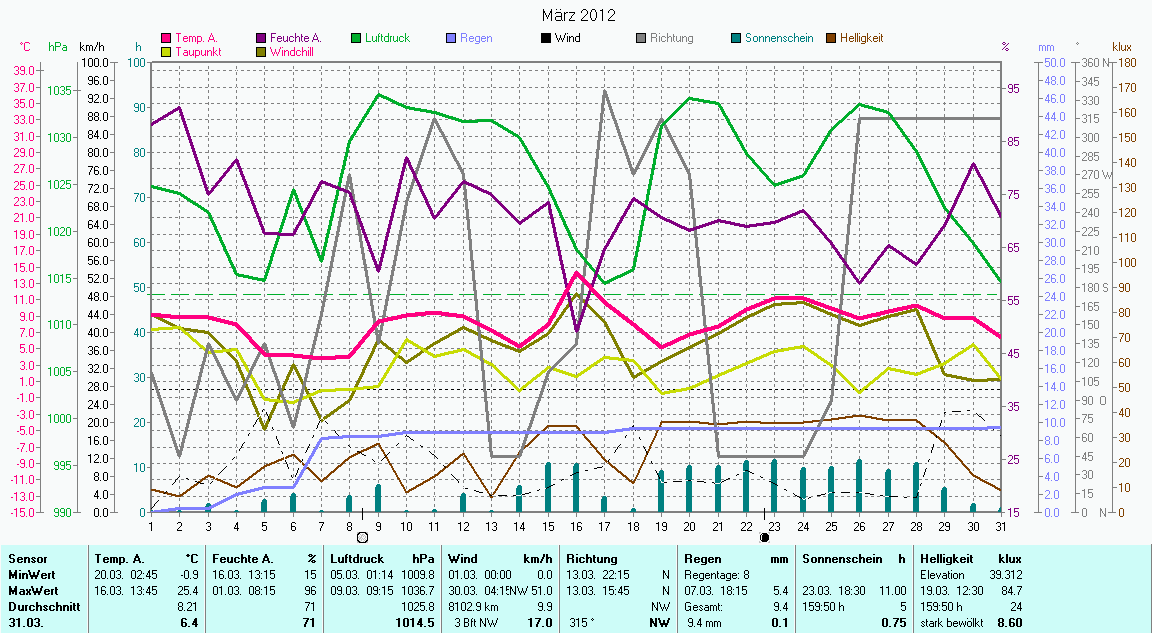The image size is (1152, 633).
Task: Select the teal Sonnenschein legend marker
Action: [736, 38]
